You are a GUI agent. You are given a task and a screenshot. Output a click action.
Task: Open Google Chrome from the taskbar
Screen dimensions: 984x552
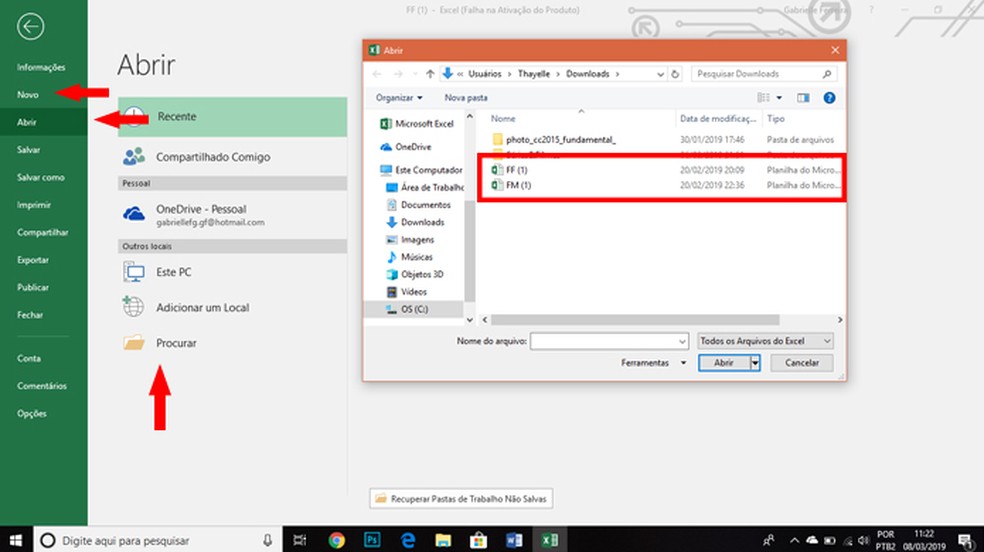click(x=336, y=540)
